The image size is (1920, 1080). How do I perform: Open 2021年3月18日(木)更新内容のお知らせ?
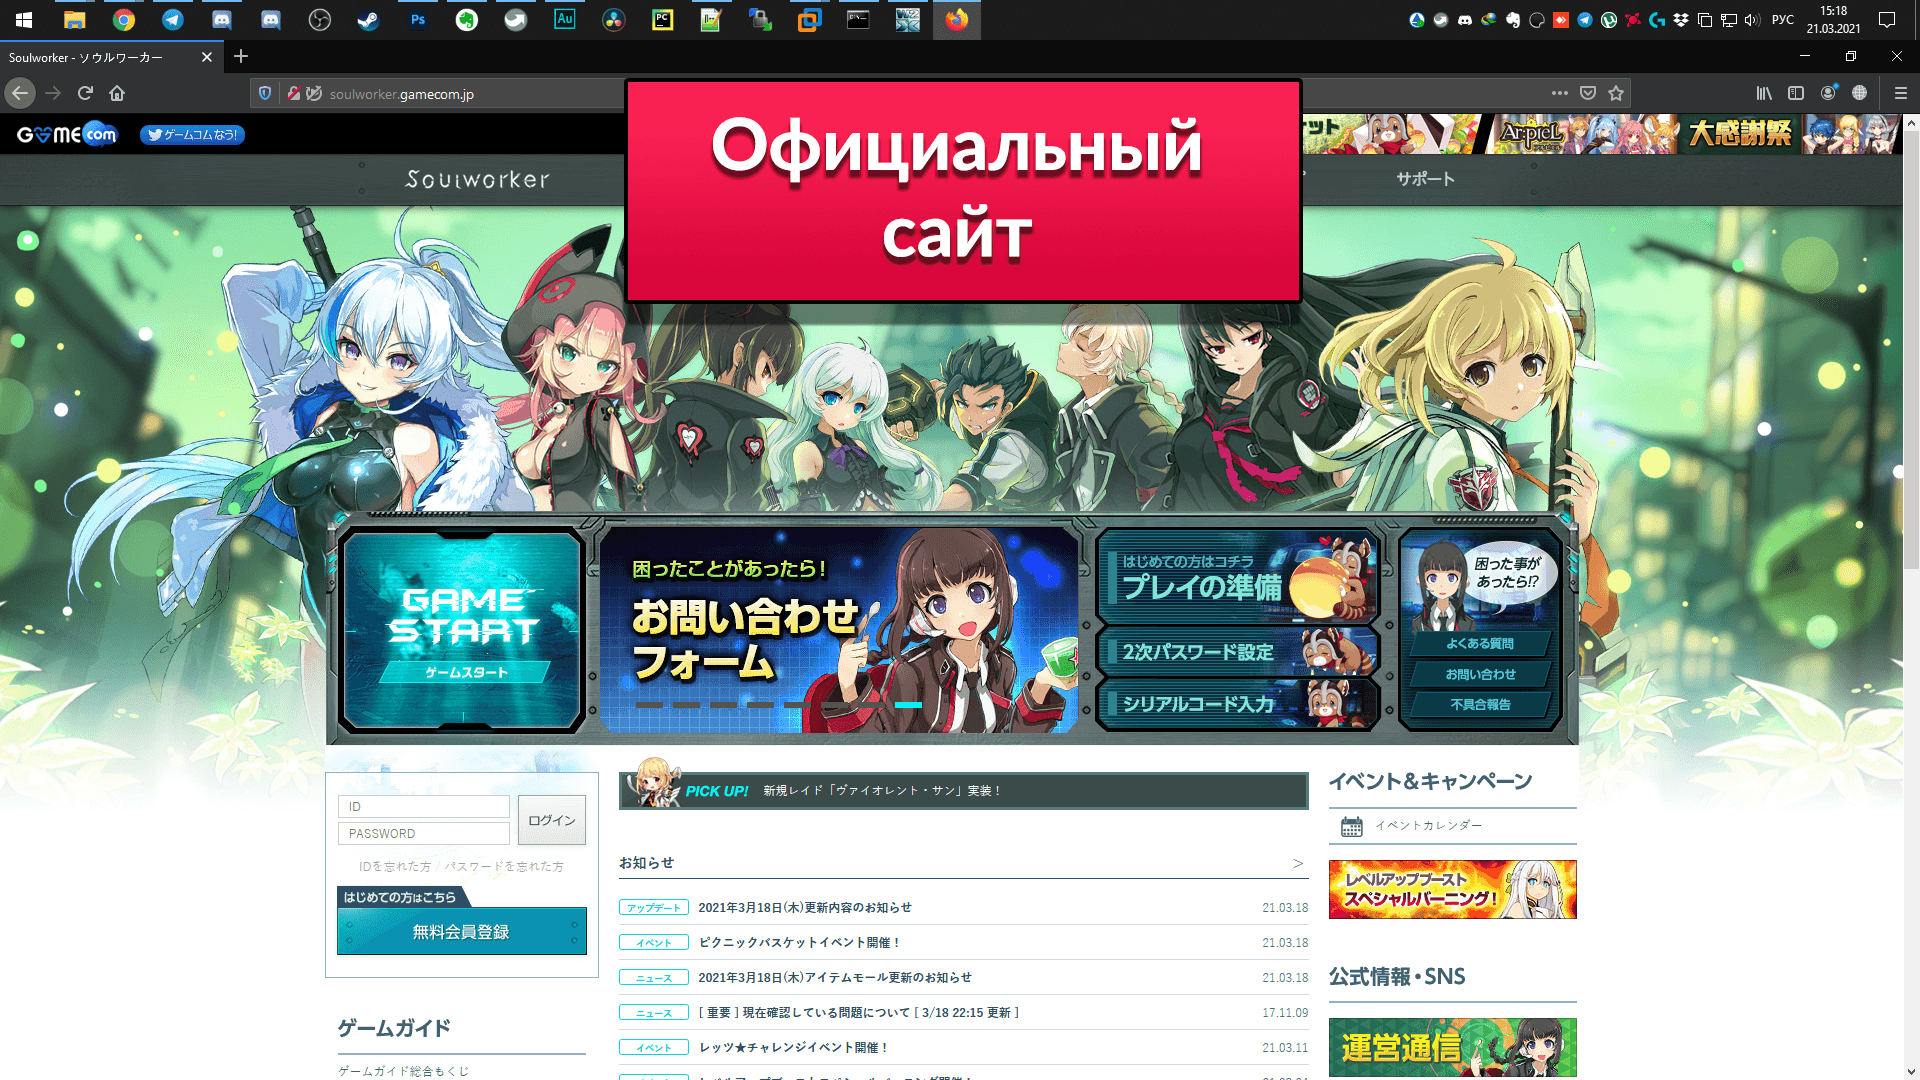click(x=805, y=908)
